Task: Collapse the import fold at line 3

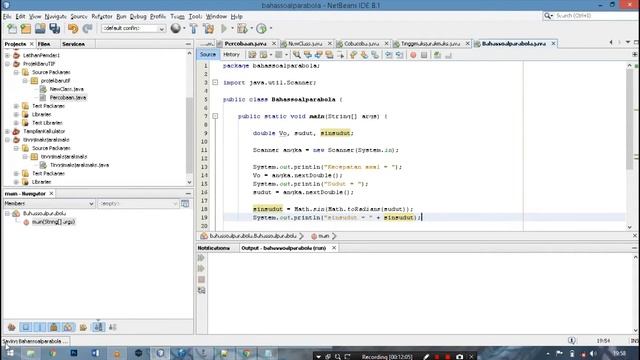Action: [215, 82]
